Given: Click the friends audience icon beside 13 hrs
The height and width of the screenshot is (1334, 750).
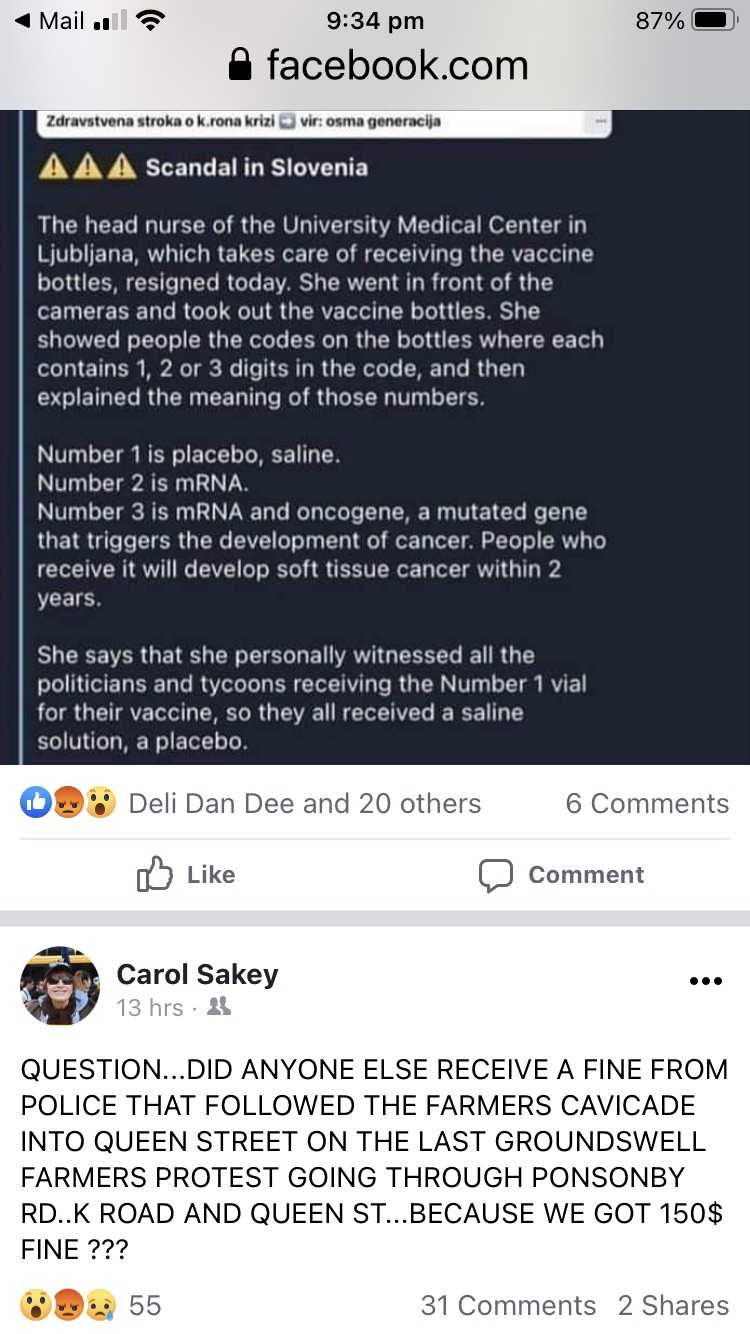Looking at the screenshot, I should (218, 1007).
